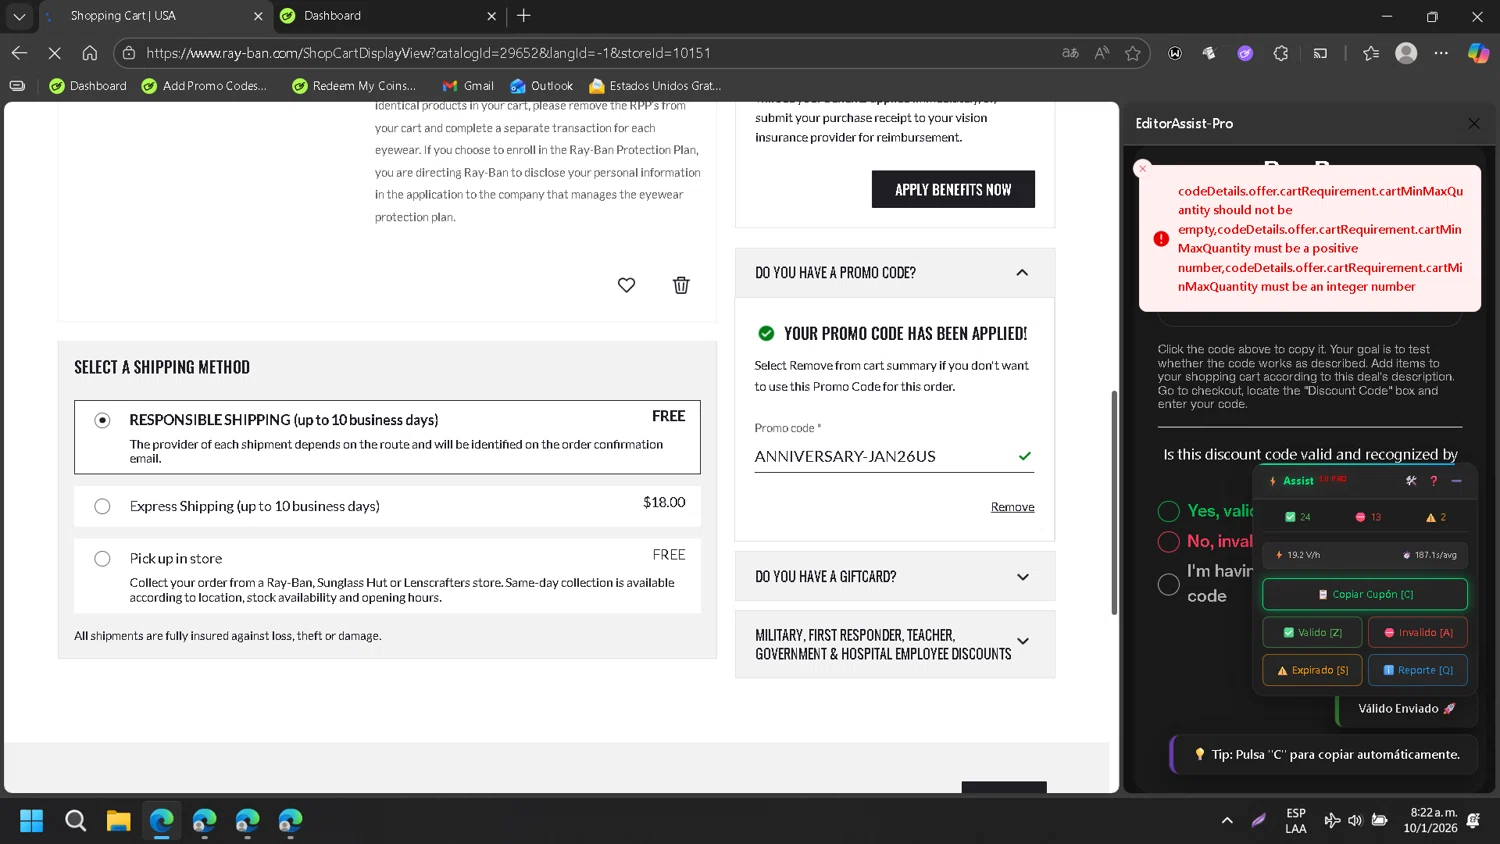Expand the Do You Have a Giftcard section
Viewport: 1500px width, 844px height.
1022,577
